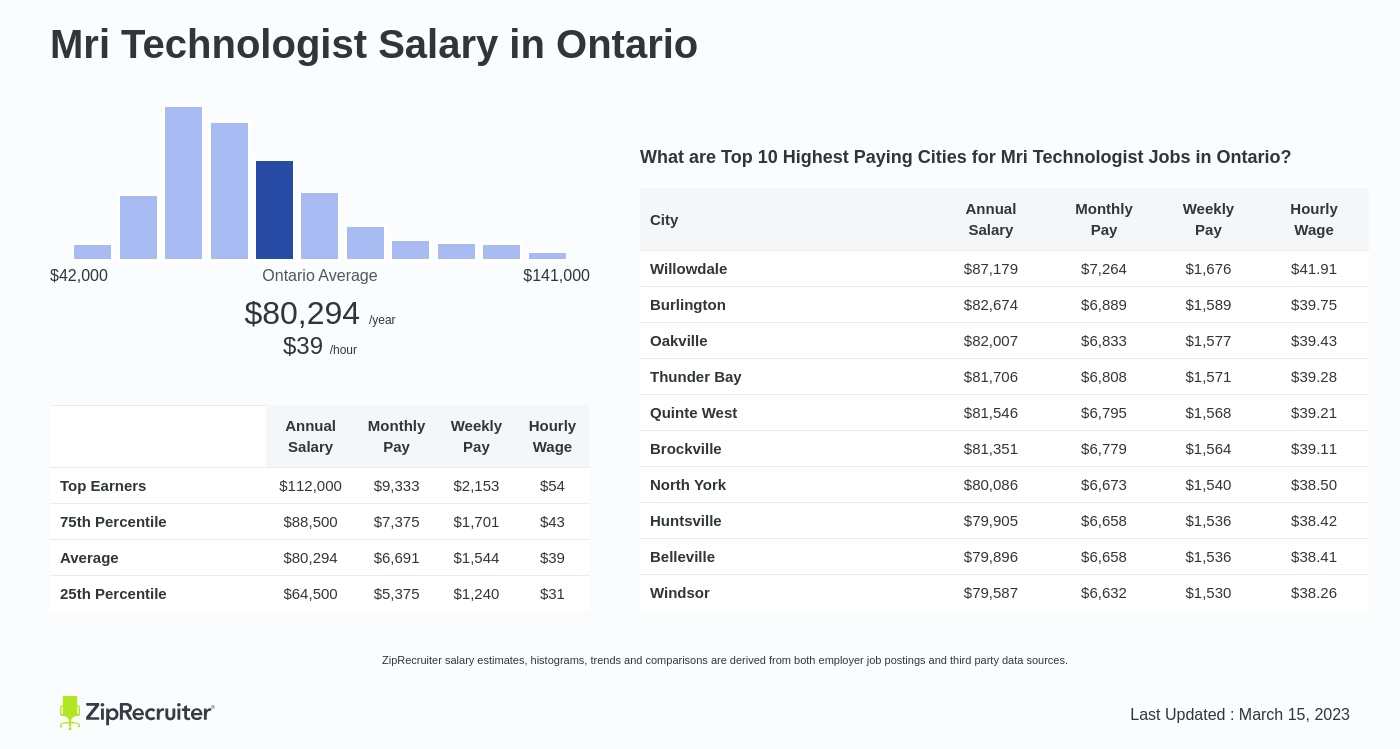Click the Oakville city name
Screen dimensions: 1400x749
coord(679,341)
